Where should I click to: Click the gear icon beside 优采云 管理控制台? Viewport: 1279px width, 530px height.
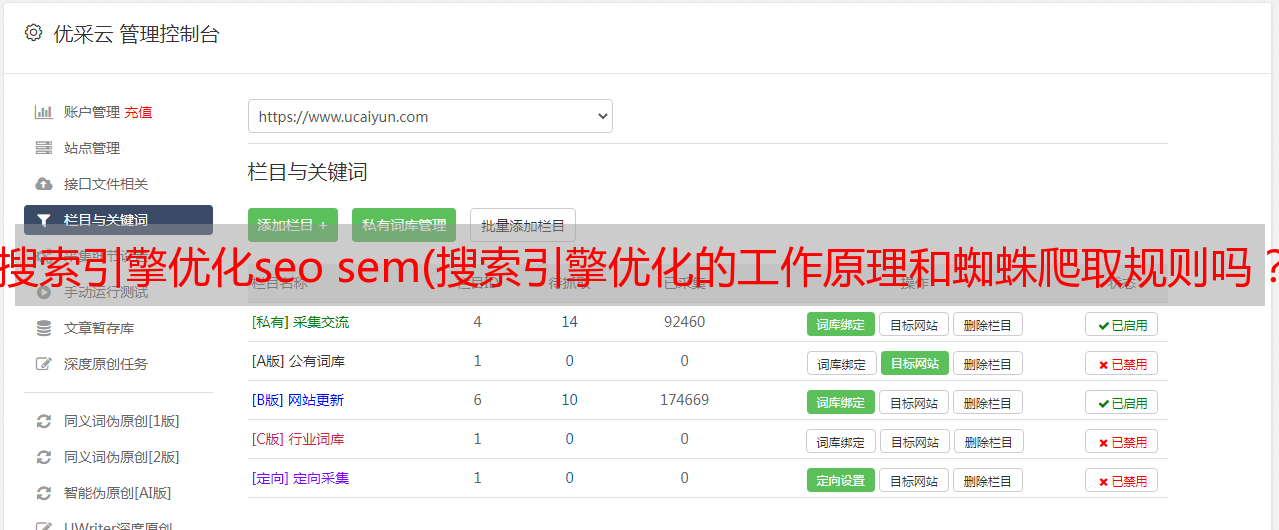click(x=34, y=33)
